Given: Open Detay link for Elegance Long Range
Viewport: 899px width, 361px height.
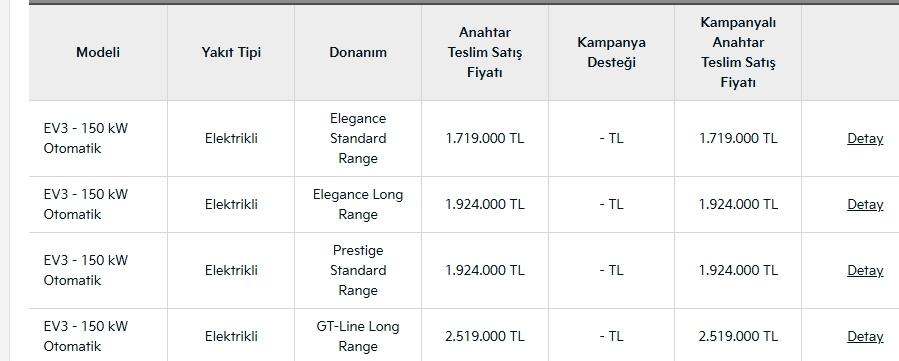Looking at the screenshot, I should pos(865,205).
